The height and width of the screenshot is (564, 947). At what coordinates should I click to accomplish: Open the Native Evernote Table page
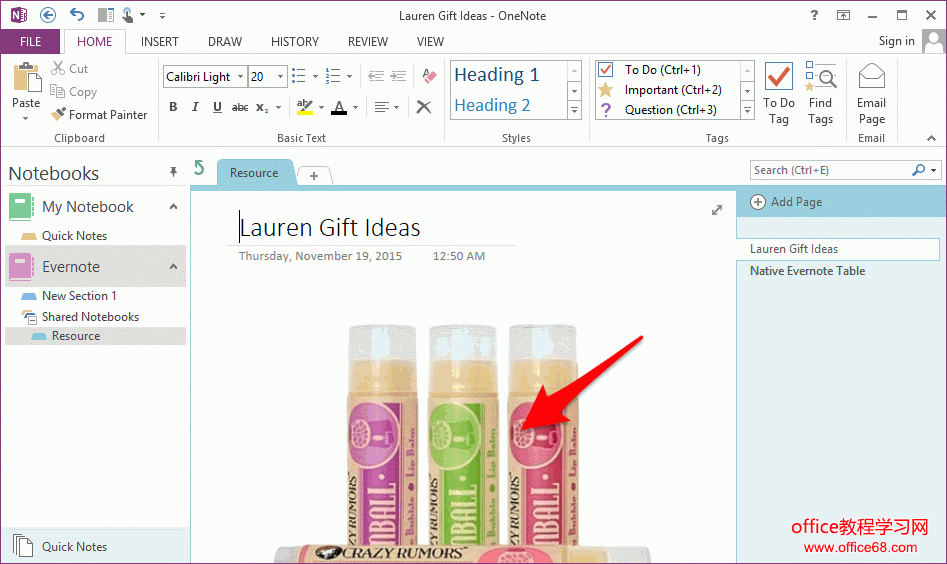click(x=807, y=271)
